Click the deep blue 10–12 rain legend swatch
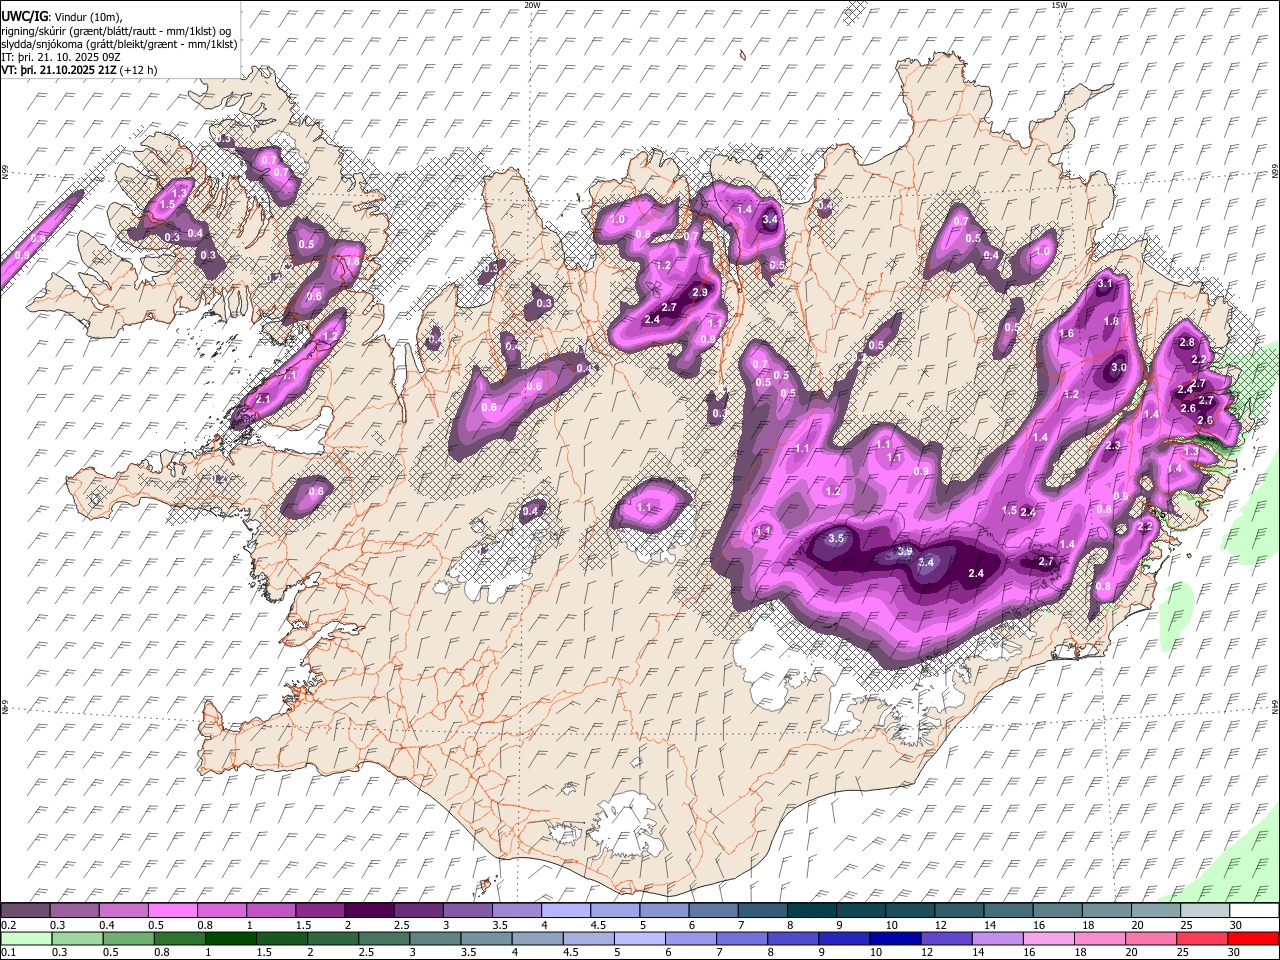1280x960 pixels. pos(895,938)
